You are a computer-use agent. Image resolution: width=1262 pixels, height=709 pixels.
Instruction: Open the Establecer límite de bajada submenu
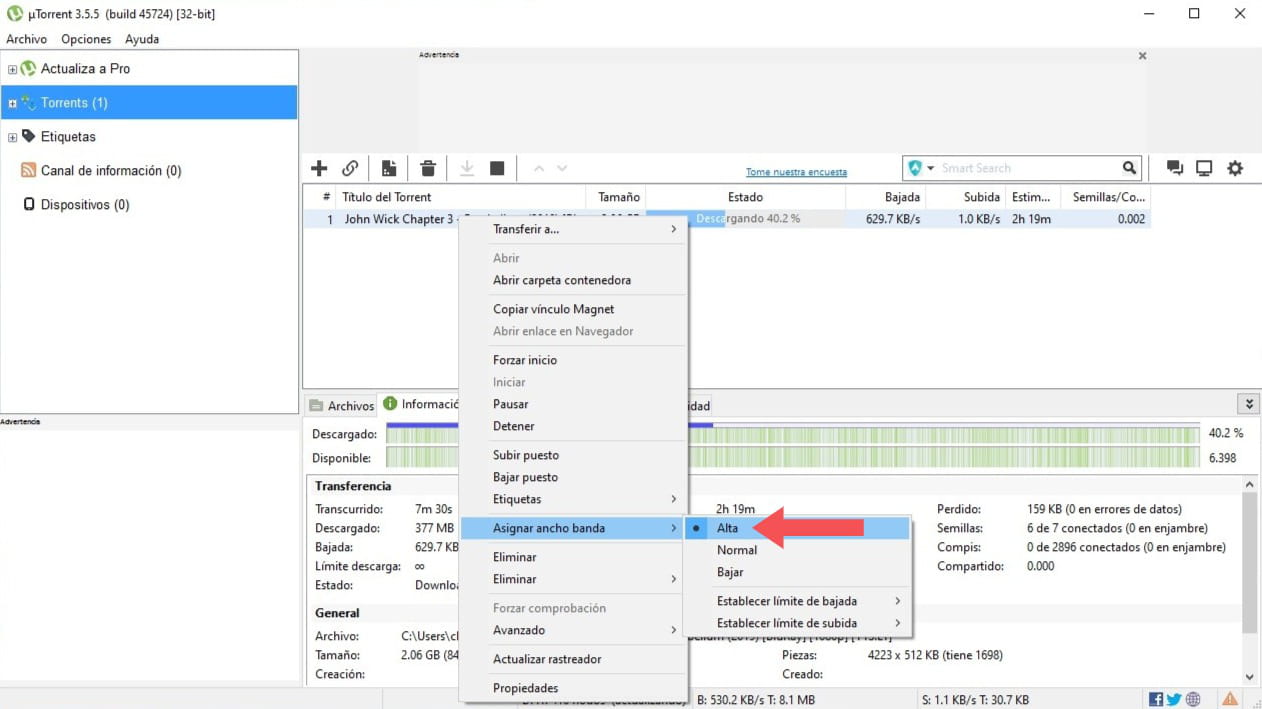click(797, 601)
